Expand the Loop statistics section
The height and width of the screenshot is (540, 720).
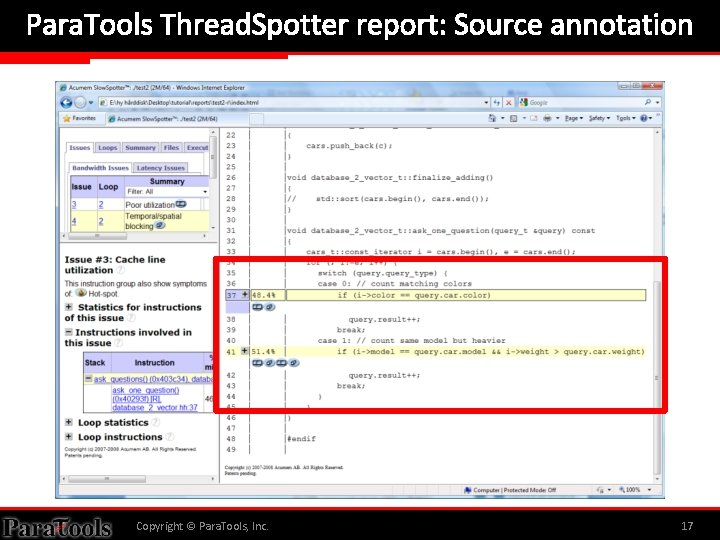(x=68, y=422)
